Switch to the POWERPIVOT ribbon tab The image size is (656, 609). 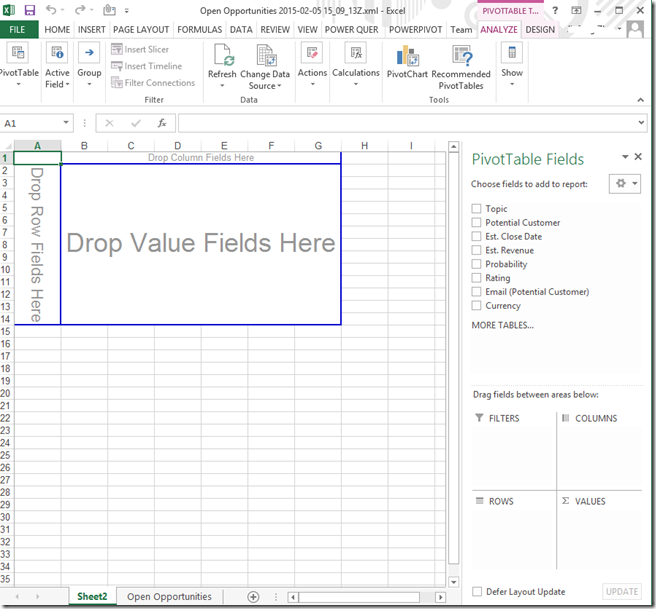click(415, 30)
